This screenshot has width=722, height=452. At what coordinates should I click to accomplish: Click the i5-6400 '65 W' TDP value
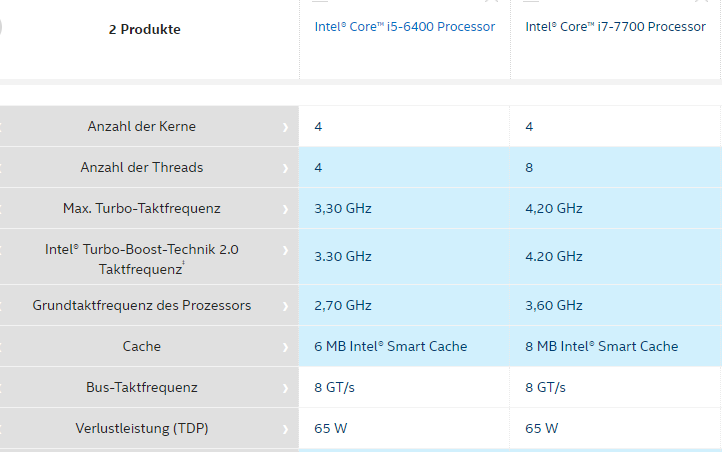pos(331,429)
